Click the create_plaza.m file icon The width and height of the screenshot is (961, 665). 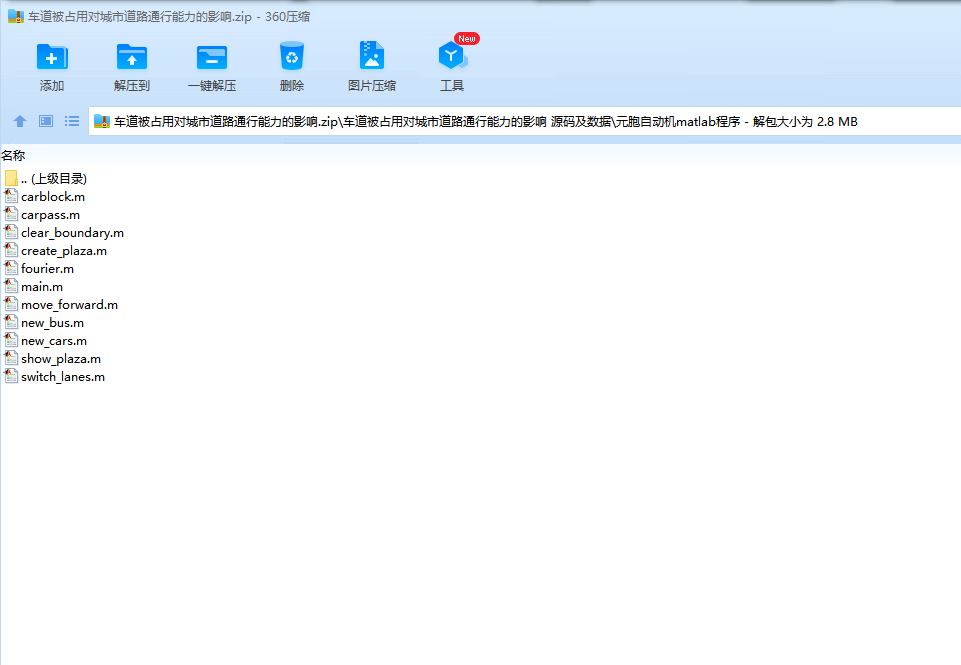click(x=11, y=250)
